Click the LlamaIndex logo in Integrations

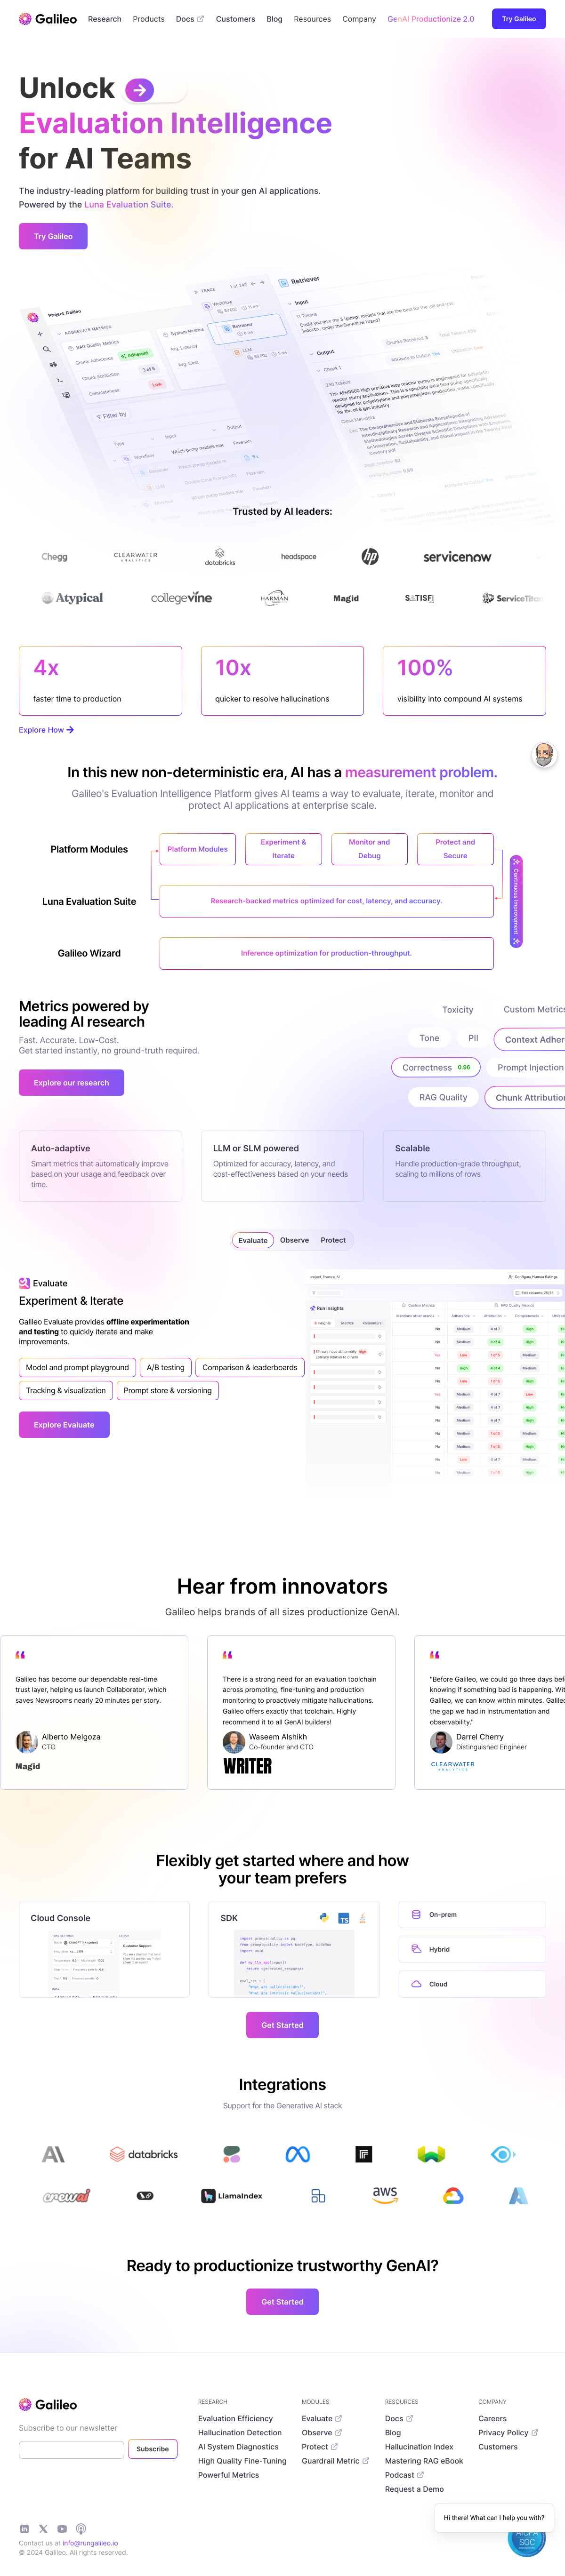click(x=232, y=2196)
